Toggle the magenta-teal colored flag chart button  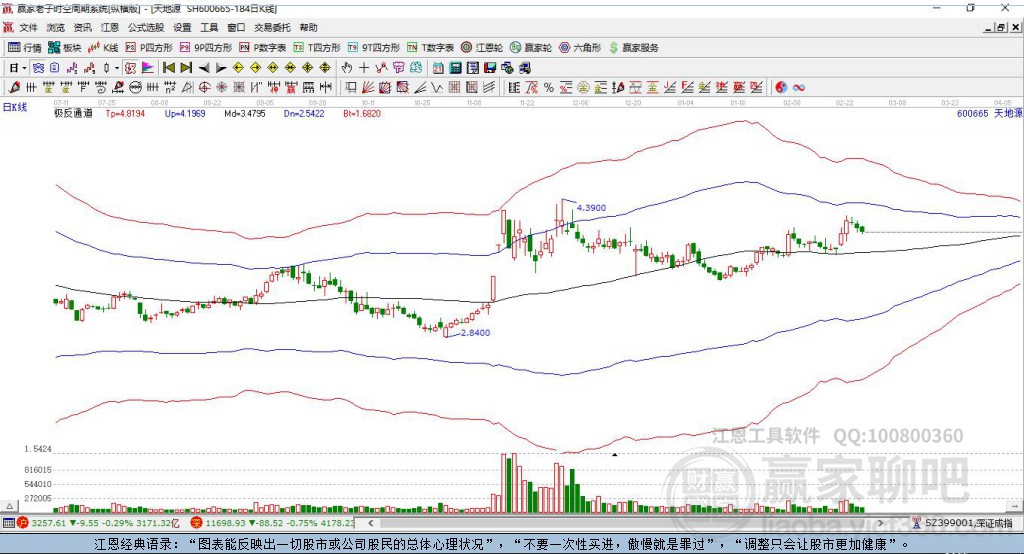(148, 68)
